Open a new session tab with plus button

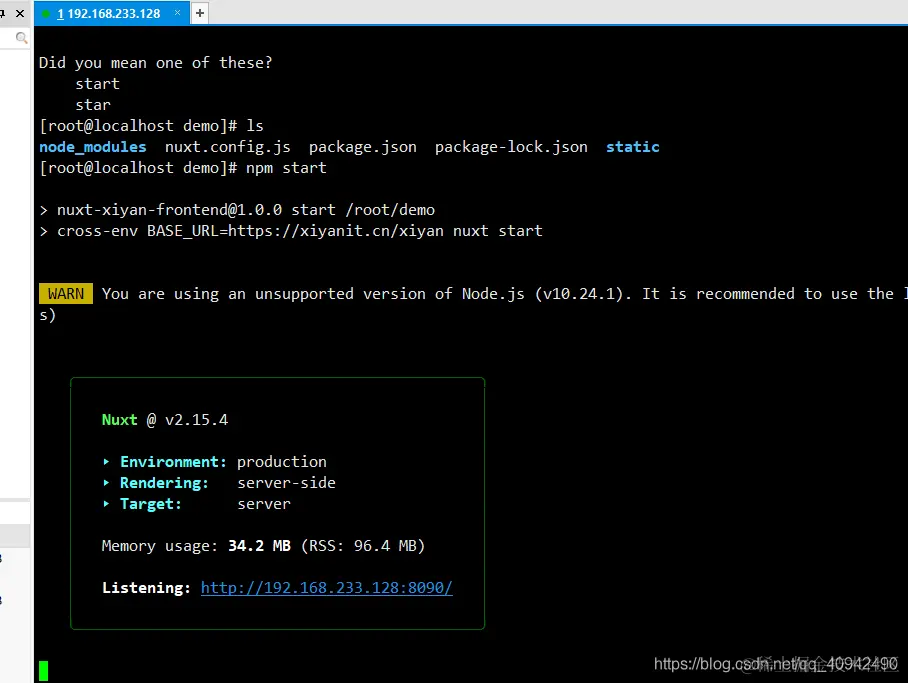[200, 13]
